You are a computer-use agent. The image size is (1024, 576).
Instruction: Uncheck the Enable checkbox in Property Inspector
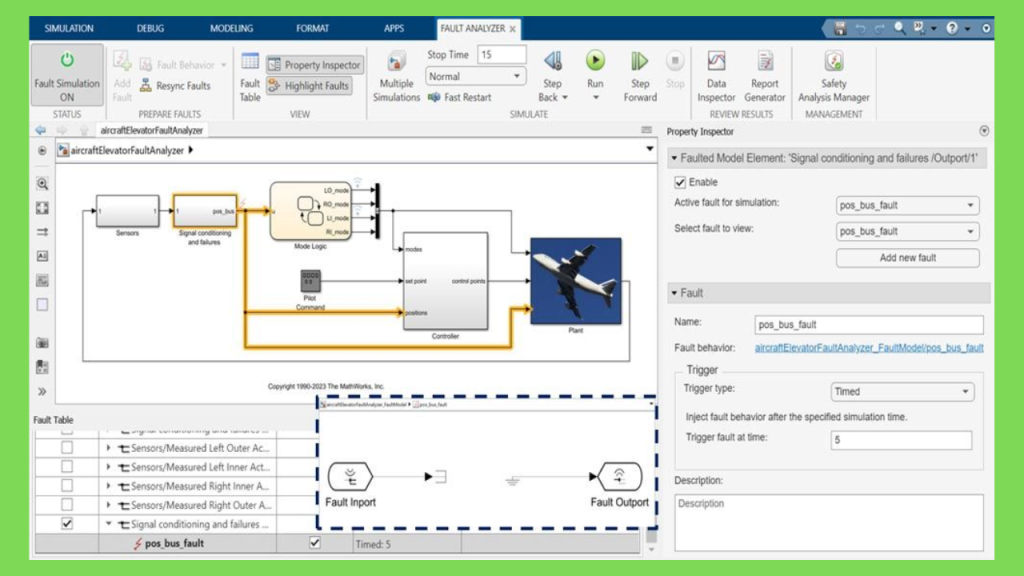[680, 182]
